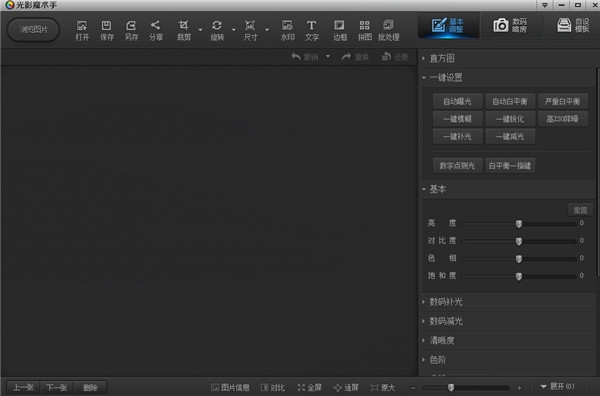Open the undo history dropdown arrow
Viewport: 600px width, 396px height.
328,56
